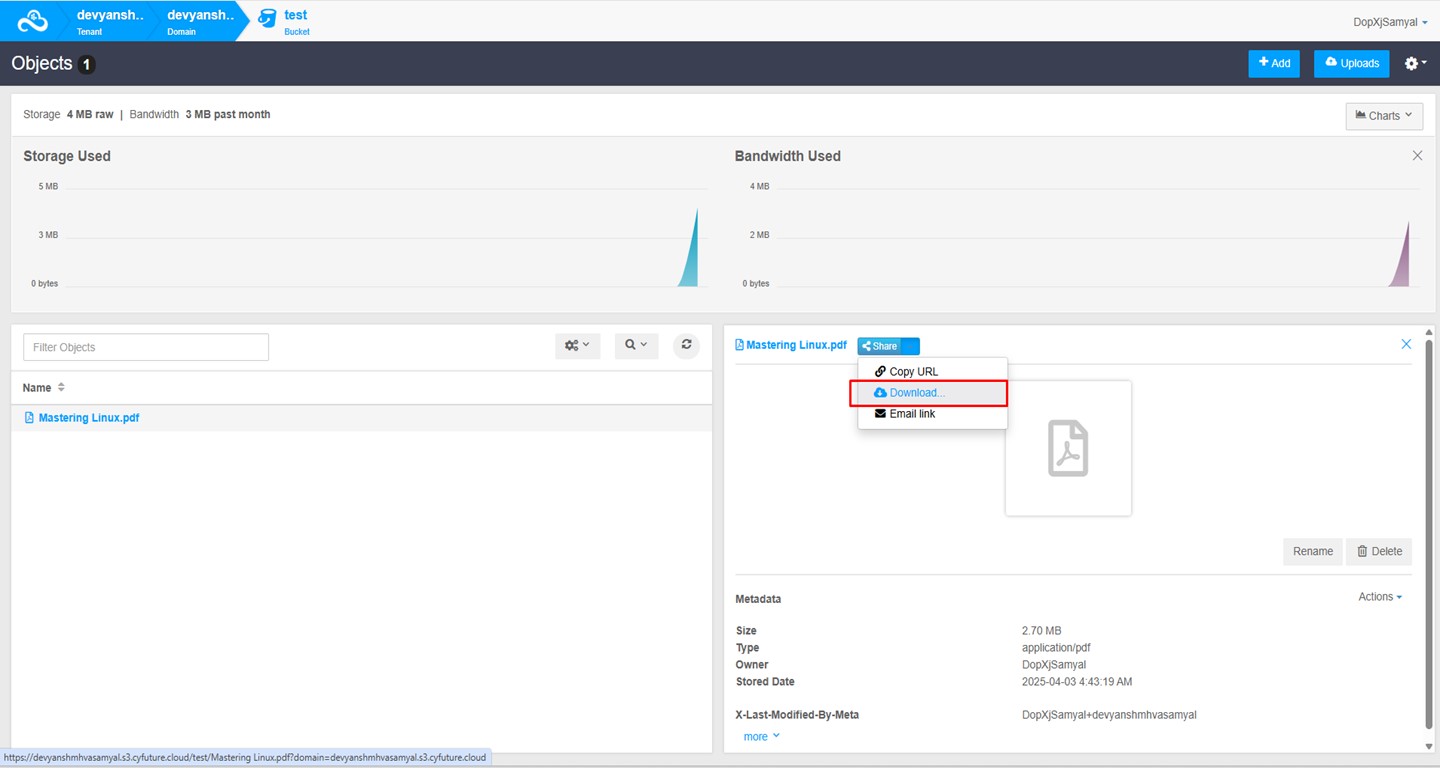Open the DopXjSamyal user menu
1440x768 pixels.
tap(1390, 22)
